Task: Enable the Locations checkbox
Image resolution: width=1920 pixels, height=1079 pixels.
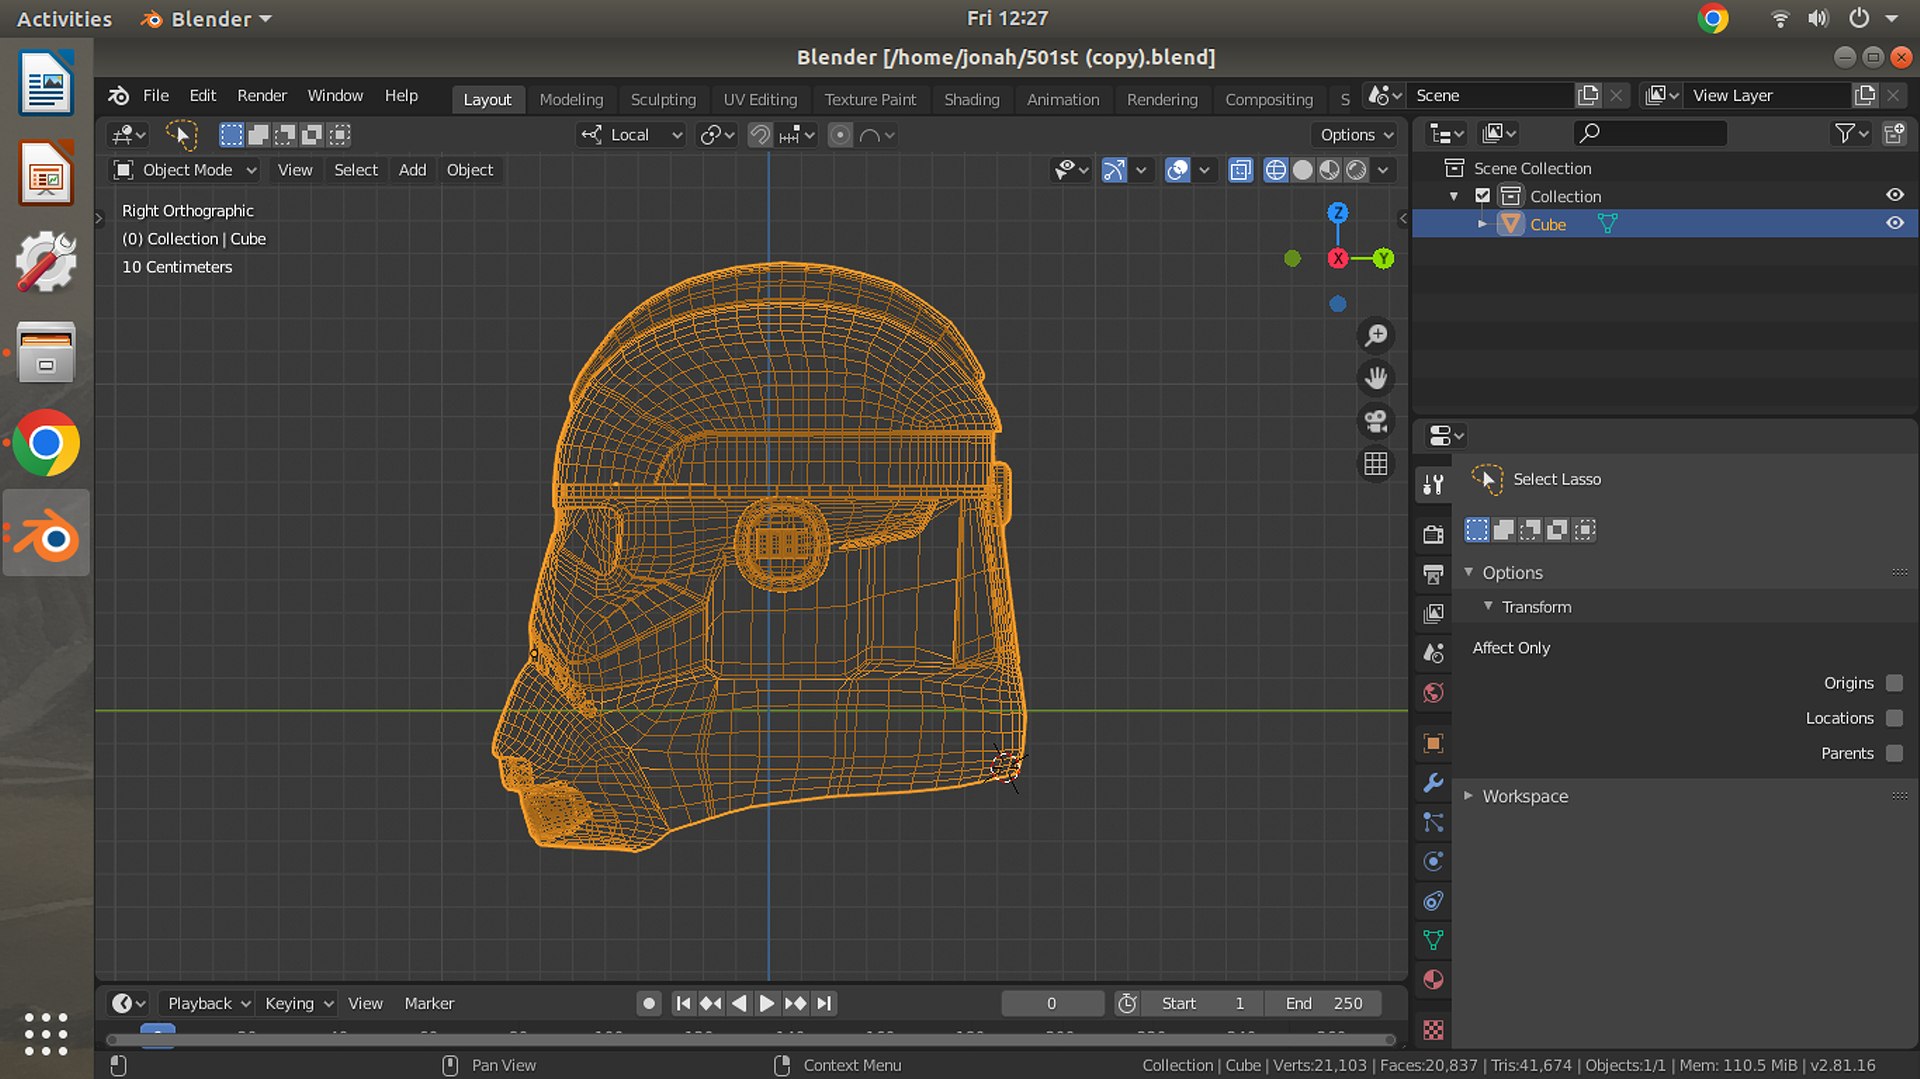Action: (x=1894, y=718)
